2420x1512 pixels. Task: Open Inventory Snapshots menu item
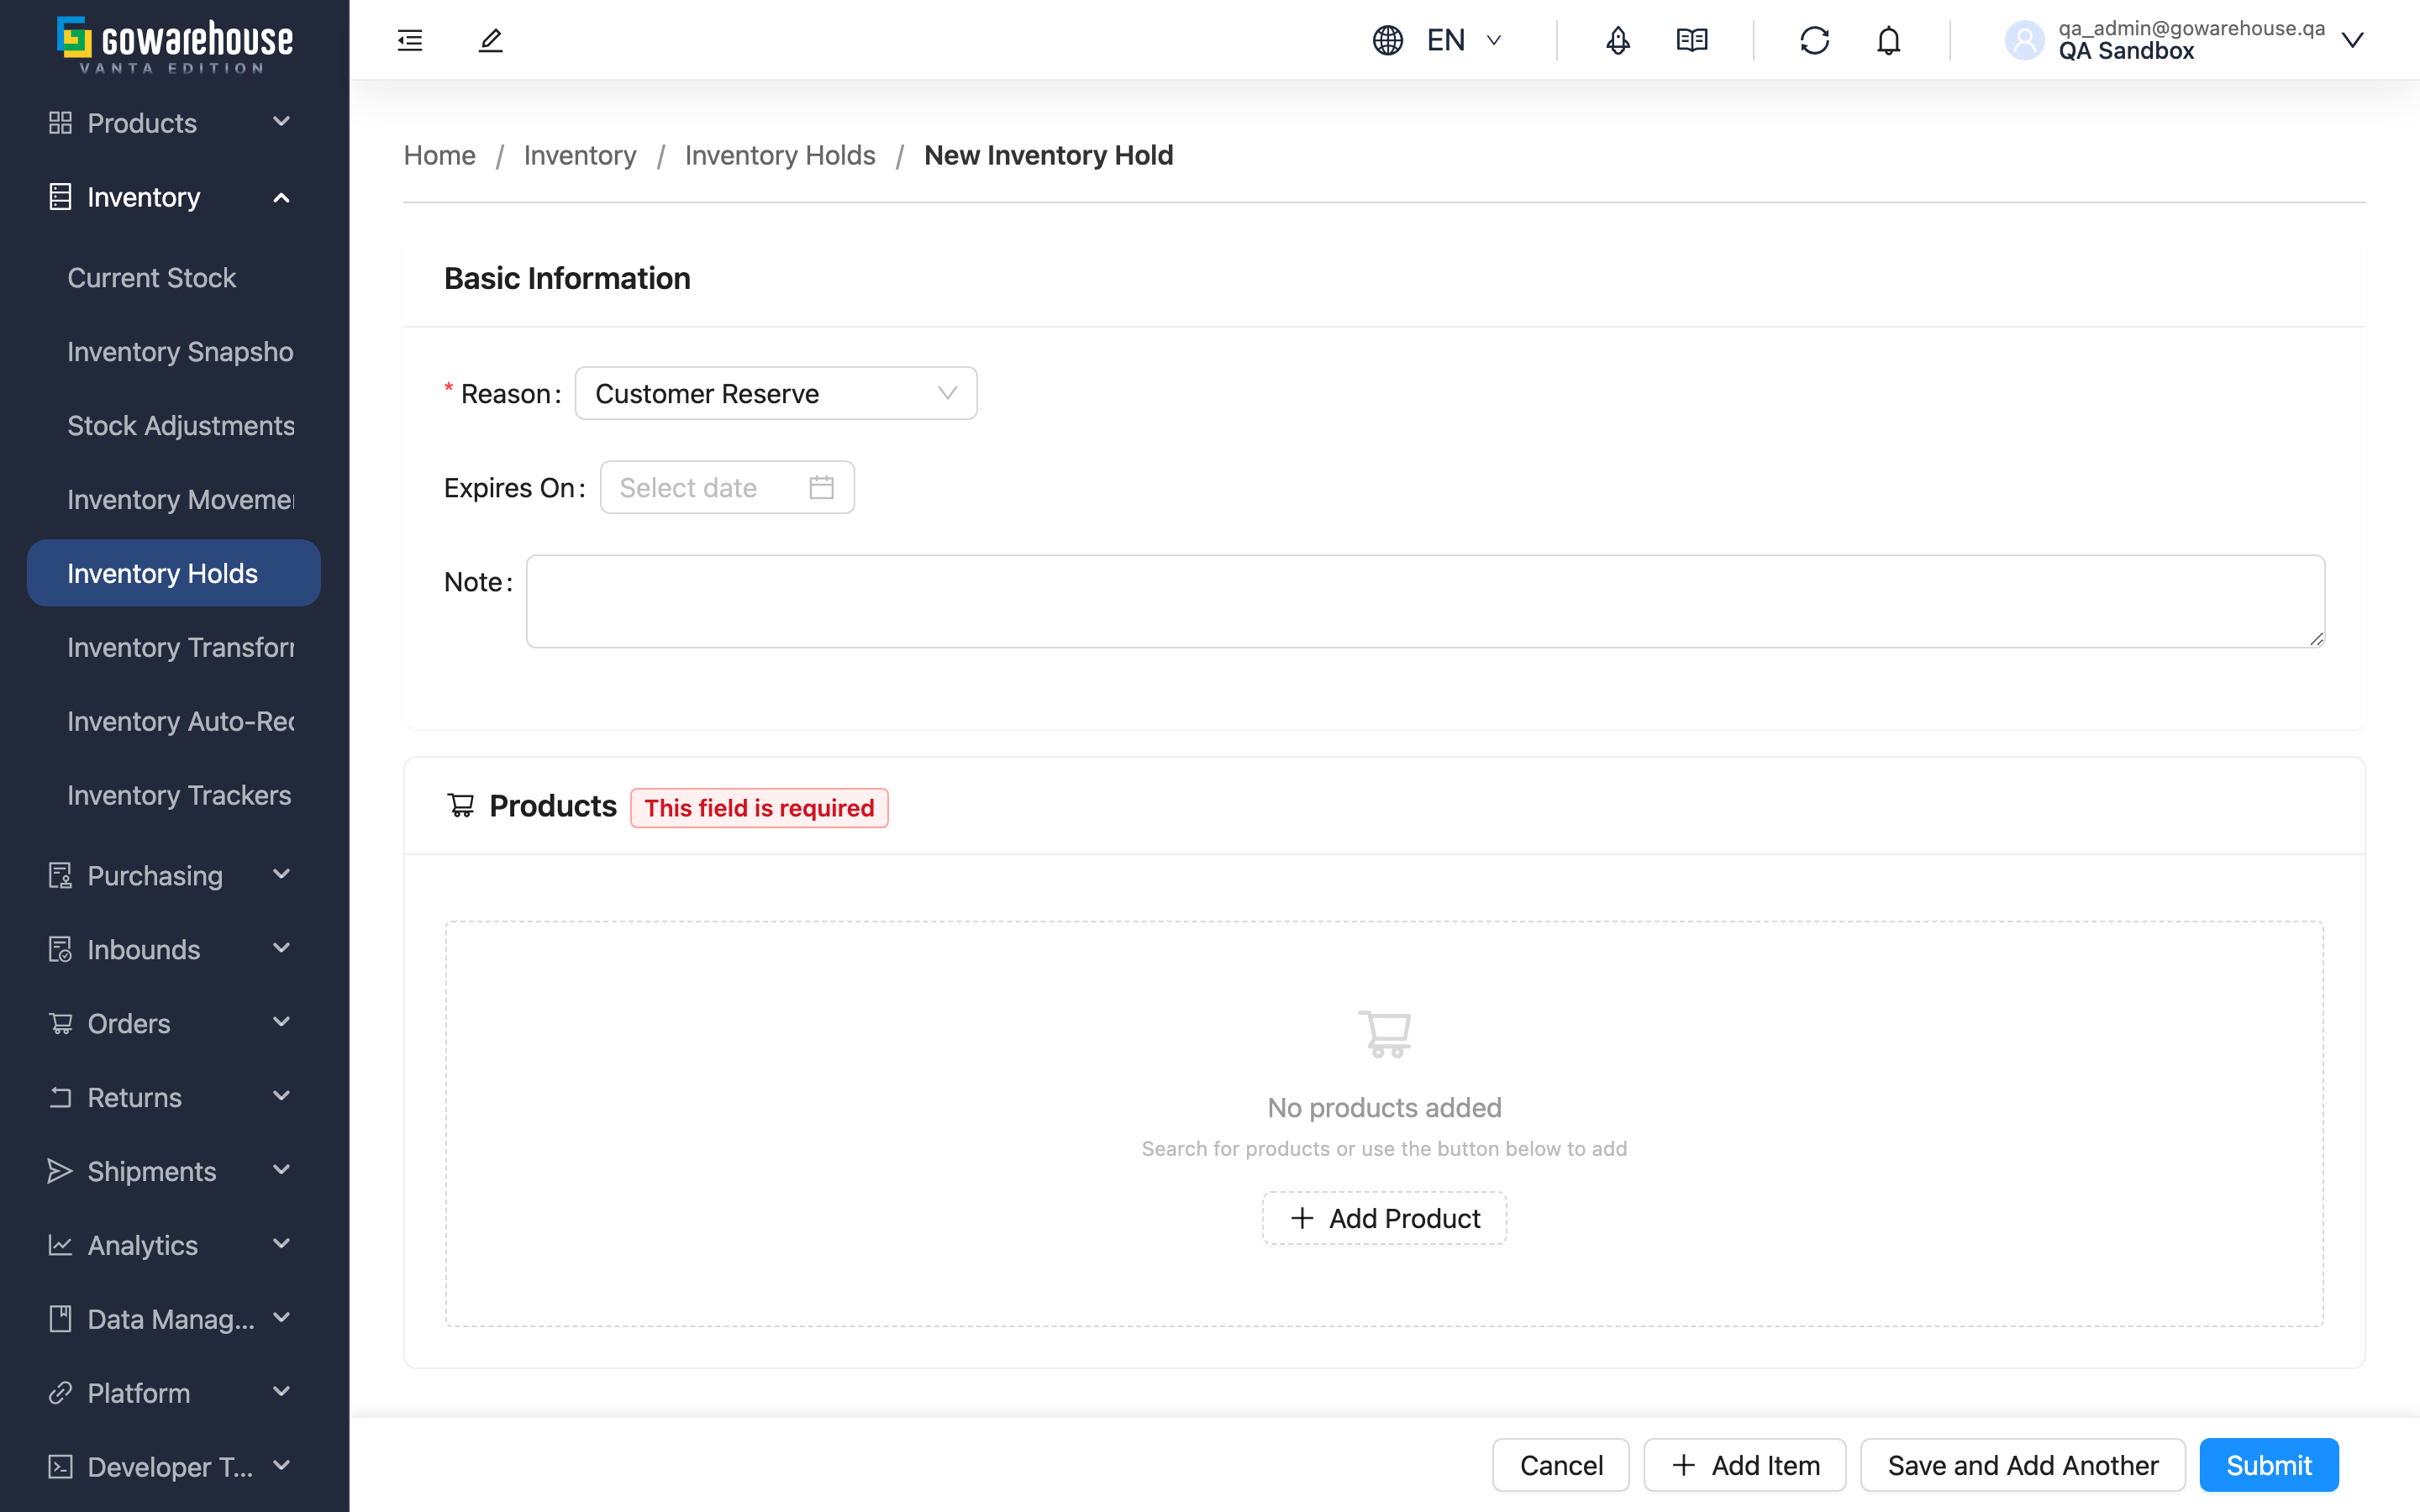[x=174, y=351]
